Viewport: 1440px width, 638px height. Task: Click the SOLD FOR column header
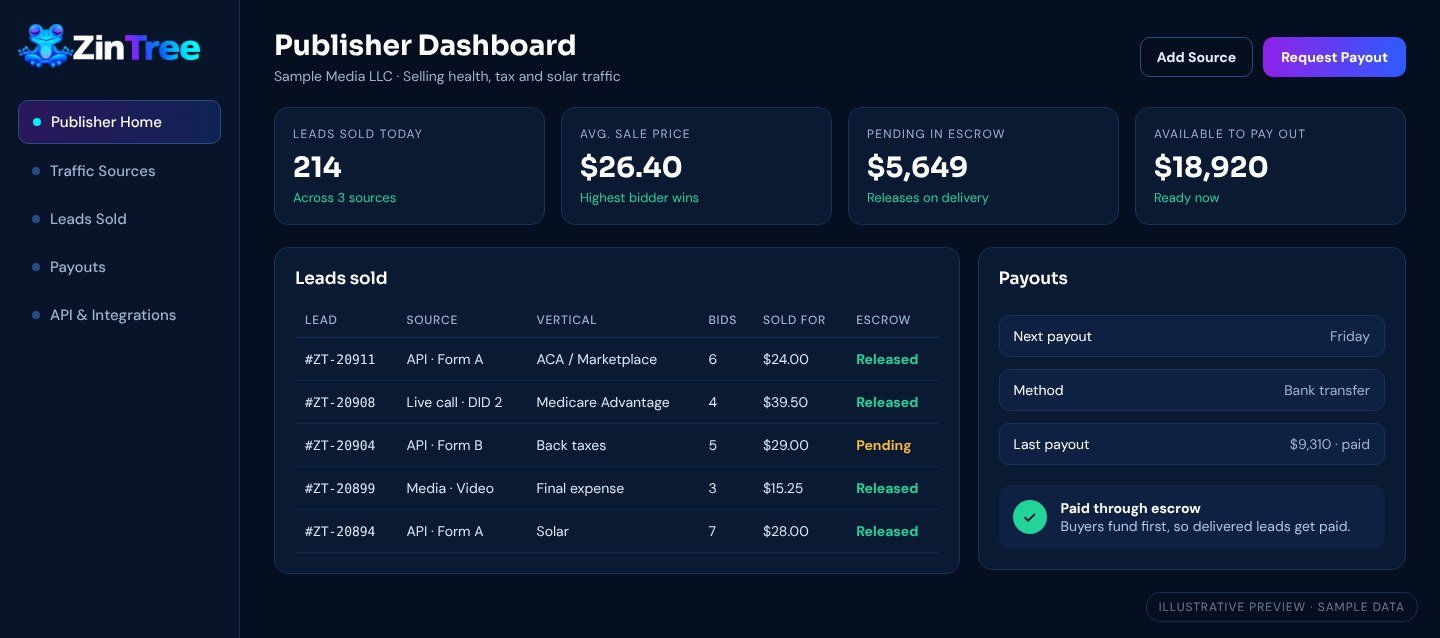794,320
